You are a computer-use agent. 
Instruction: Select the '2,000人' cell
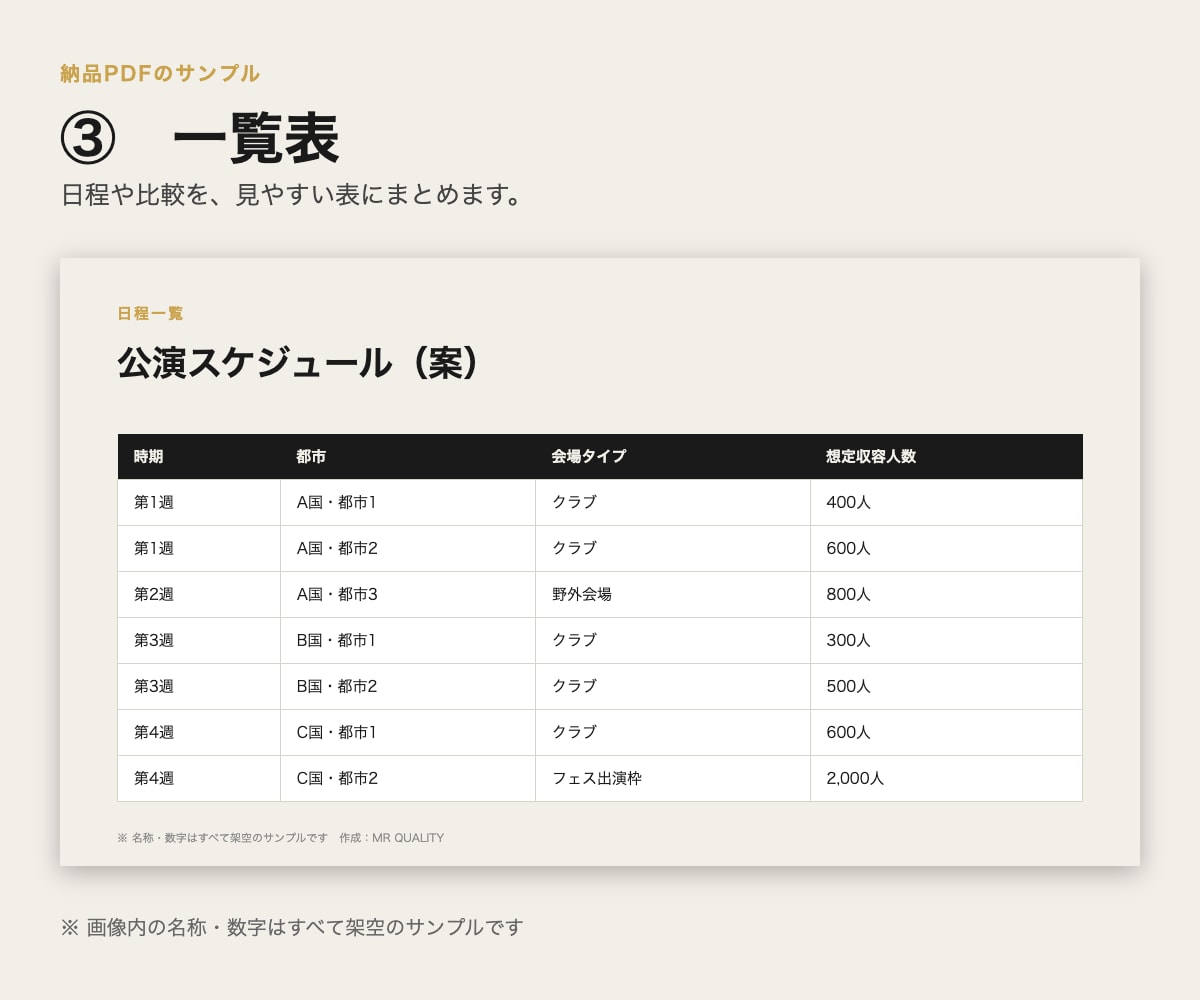(946, 778)
